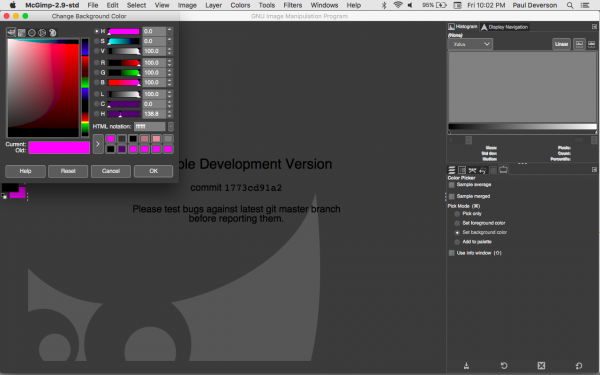The height and width of the screenshot is (375, 600).
Task: Enable the Sample average checkbox
Action: point(452,185)
